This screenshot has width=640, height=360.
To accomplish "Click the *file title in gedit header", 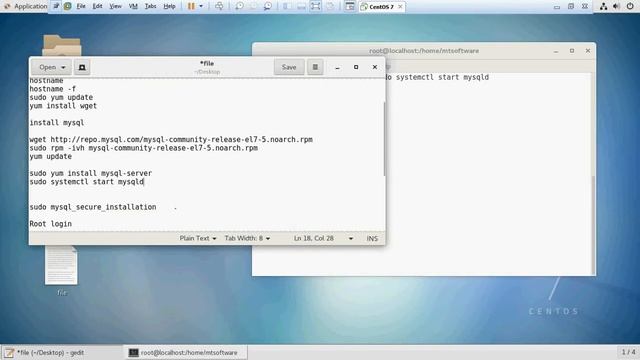I will point(207,63).
